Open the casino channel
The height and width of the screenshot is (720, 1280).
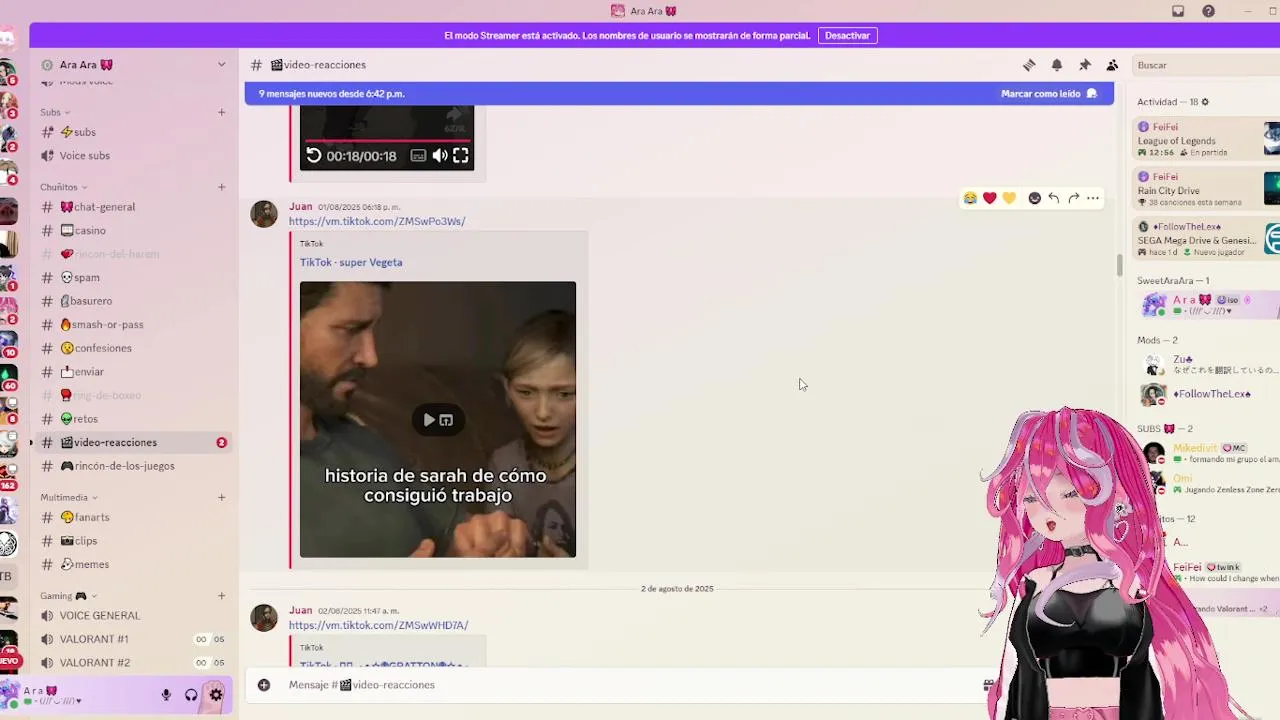tap(134, 230)
